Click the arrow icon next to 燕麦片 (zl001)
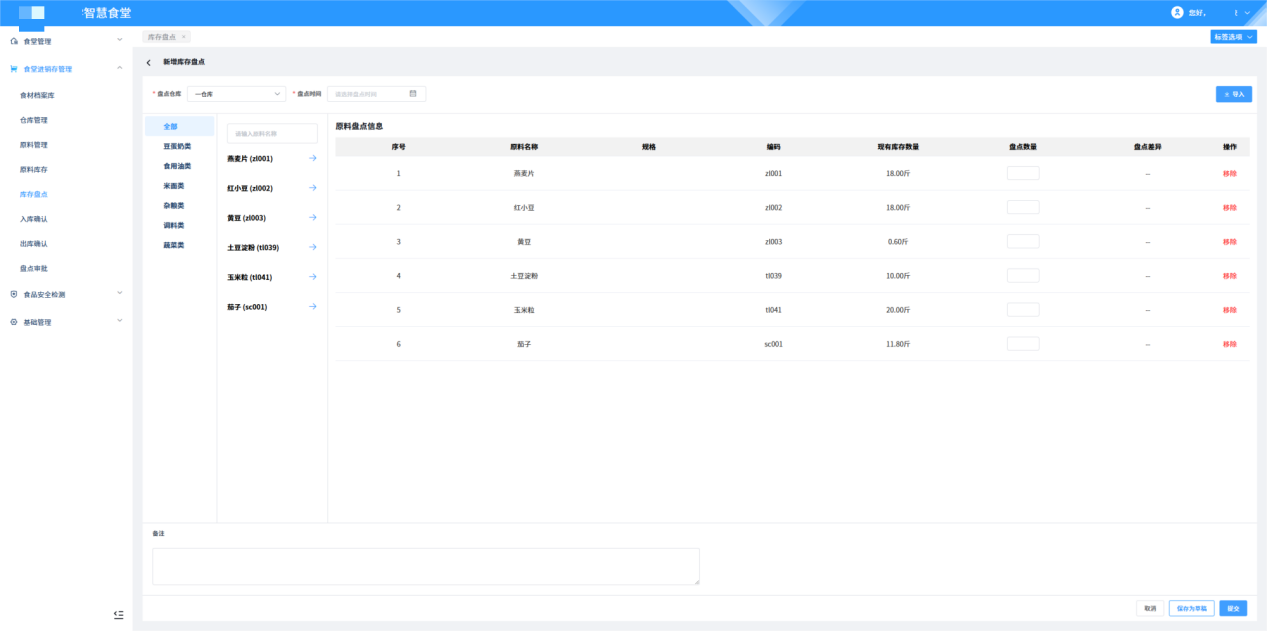Screen dimensions: 1267x631 tap(312, 158)
